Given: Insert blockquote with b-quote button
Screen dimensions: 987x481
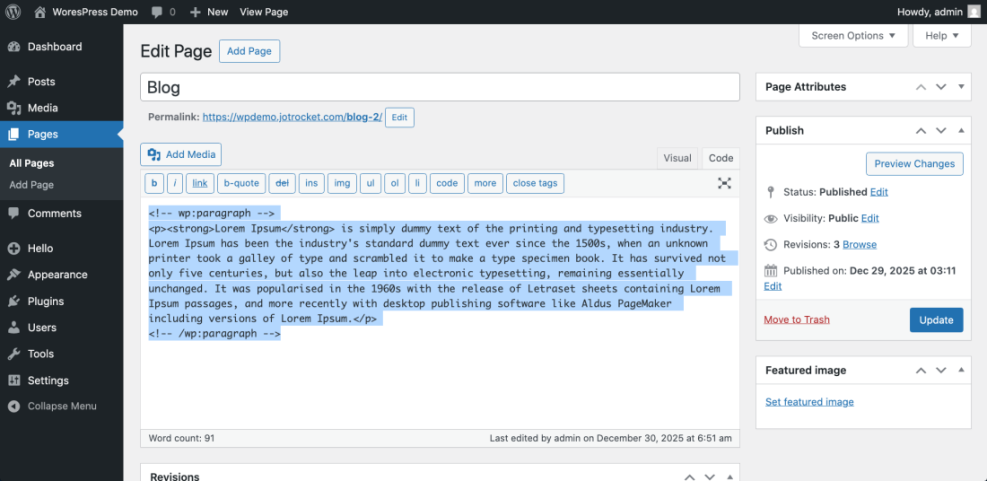Looking at the screenshot, I should 242,183.
